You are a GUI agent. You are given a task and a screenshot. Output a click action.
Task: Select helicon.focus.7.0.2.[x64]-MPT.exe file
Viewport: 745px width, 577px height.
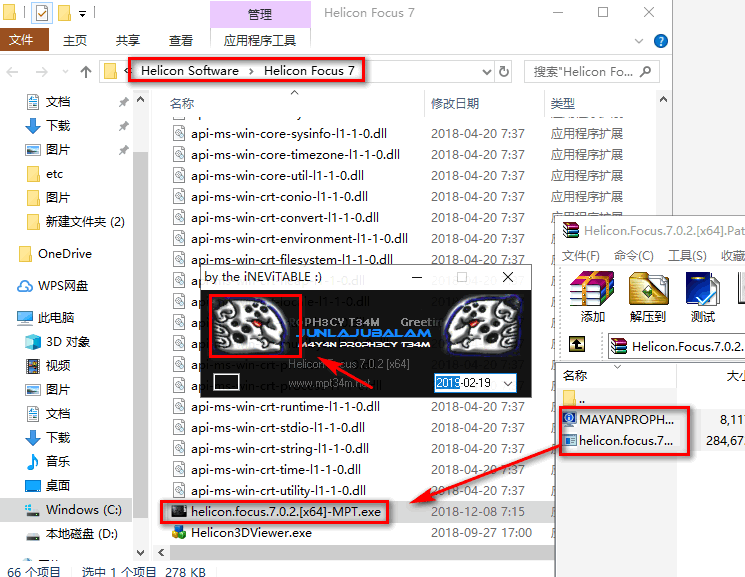[x=286, y=512]
